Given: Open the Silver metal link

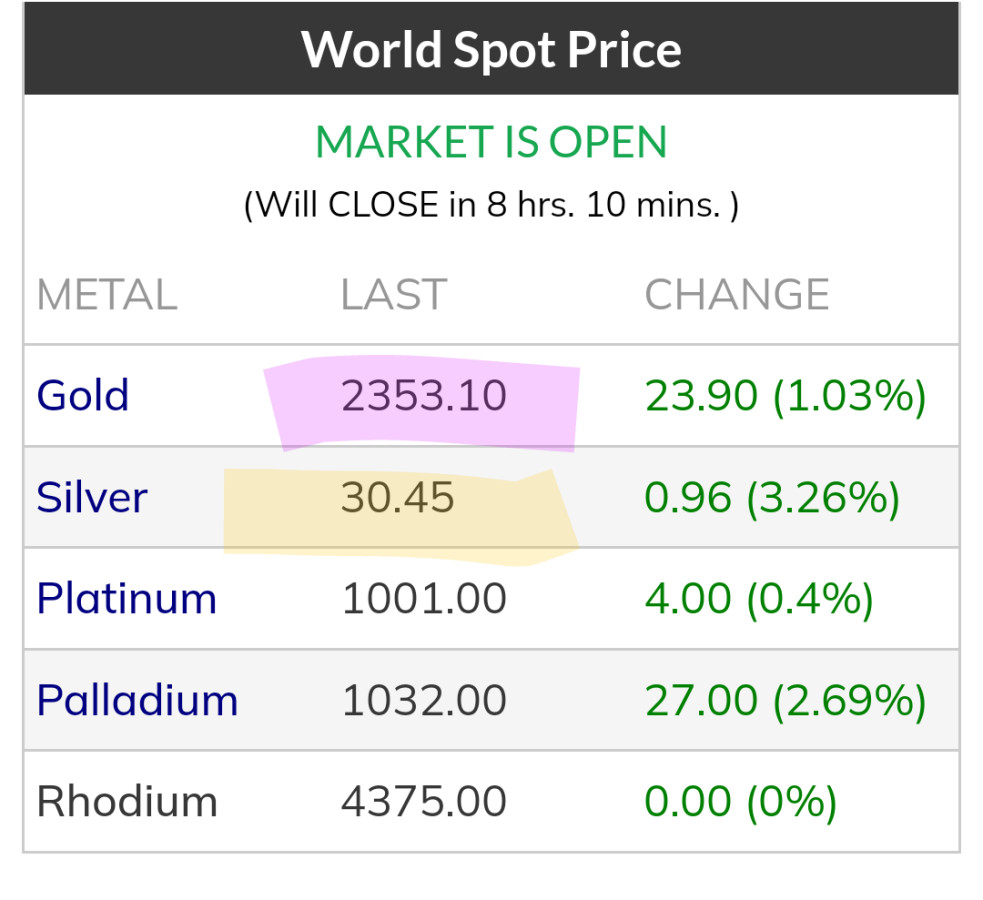Looking at the screenshot, I should [x=92, y=498].
